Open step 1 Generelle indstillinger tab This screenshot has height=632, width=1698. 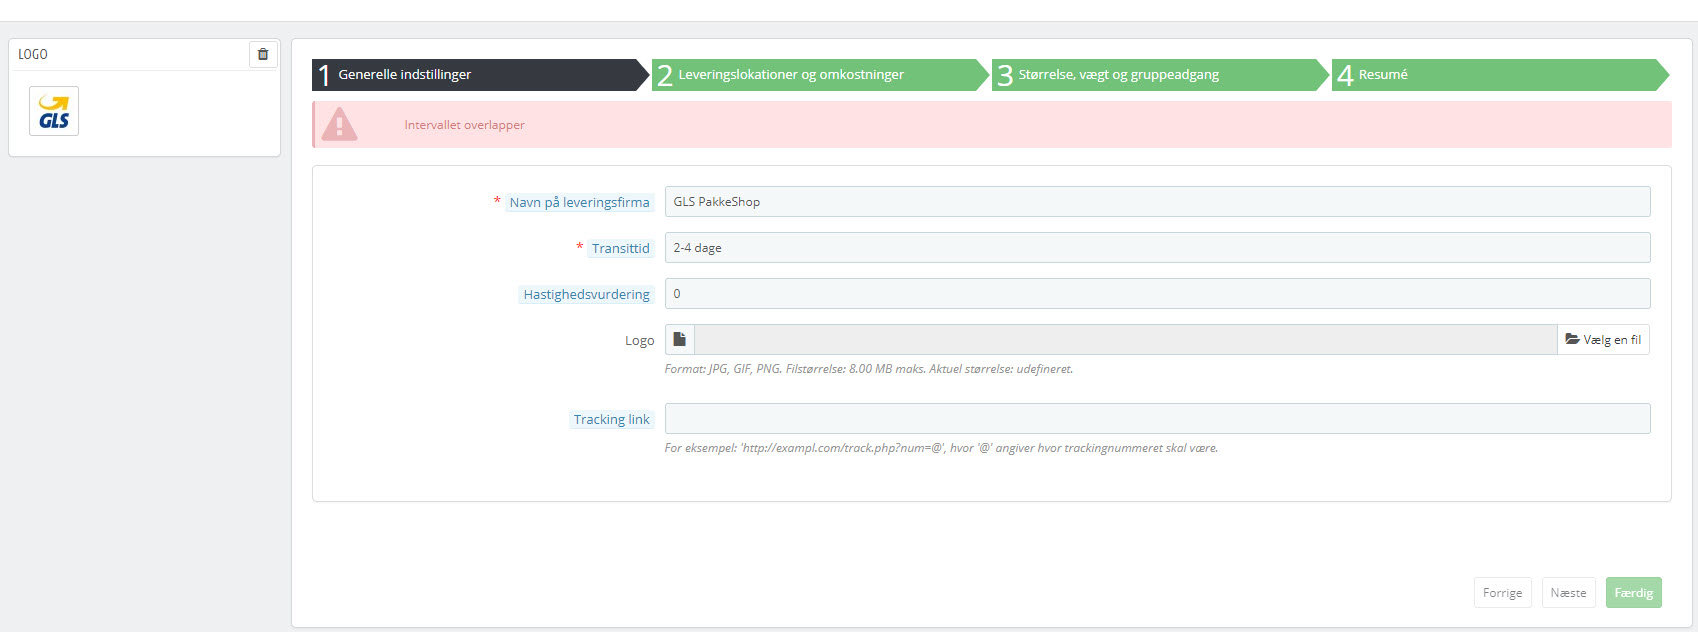point(480,75)
